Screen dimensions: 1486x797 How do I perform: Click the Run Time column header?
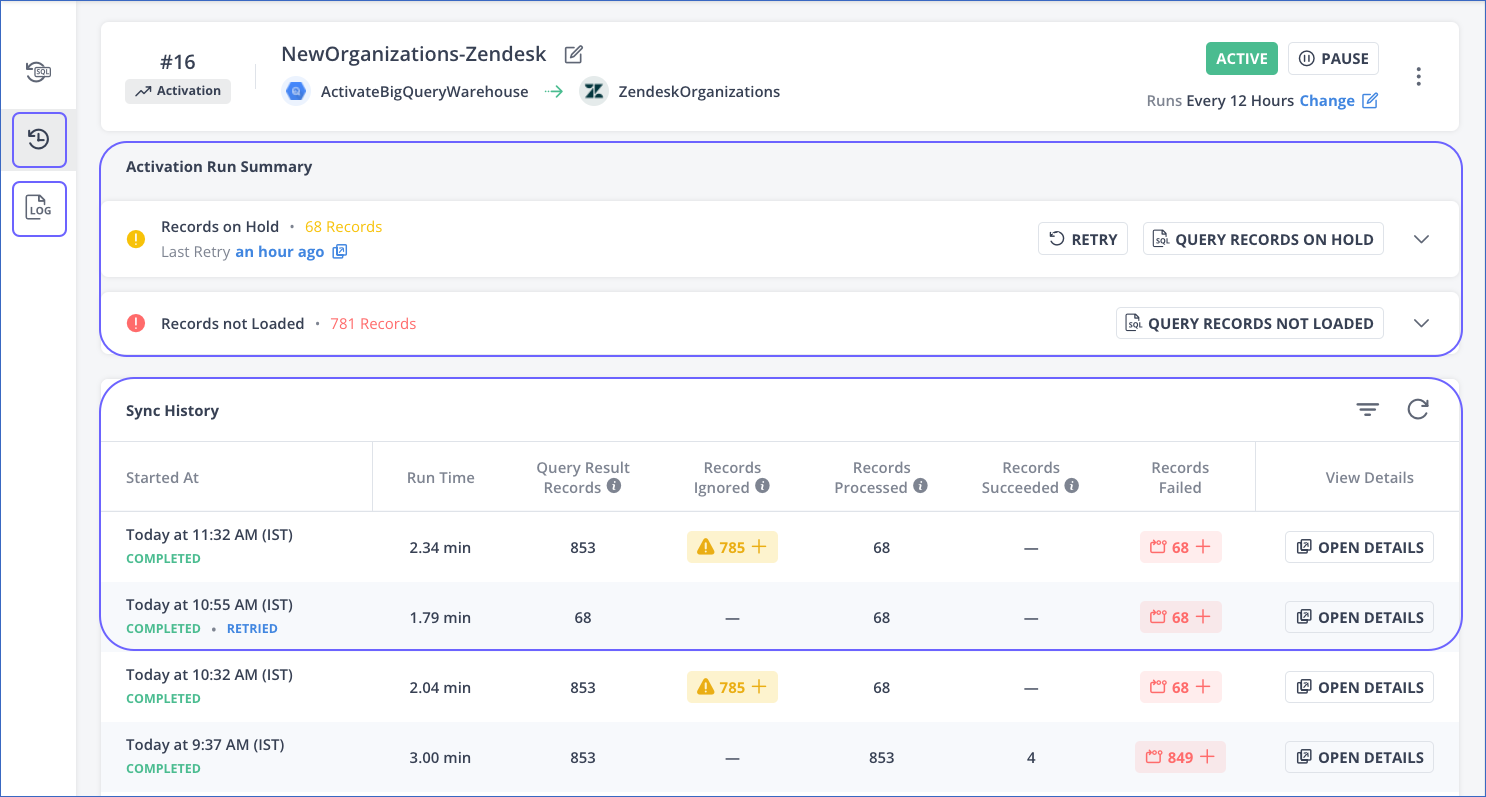(441, 478)
